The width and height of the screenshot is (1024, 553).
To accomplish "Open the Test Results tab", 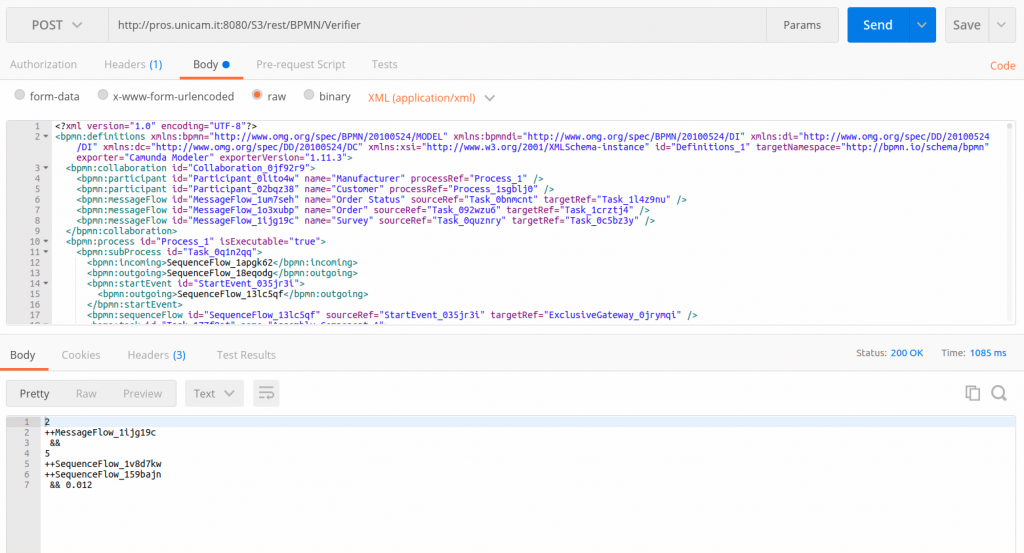I will click(x=246, y=355).
